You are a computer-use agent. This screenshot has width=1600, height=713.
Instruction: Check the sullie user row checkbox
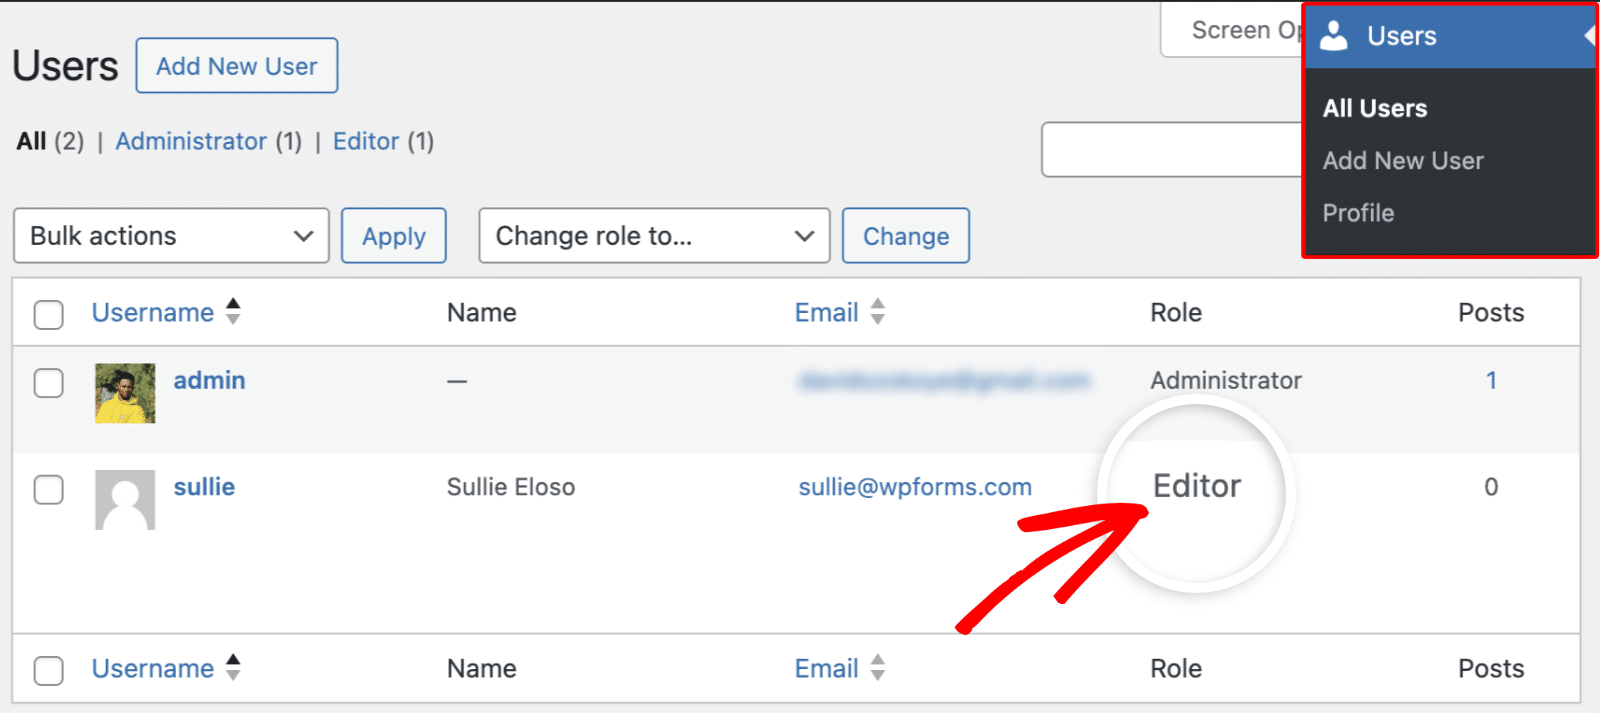click(x=49, y=490)
